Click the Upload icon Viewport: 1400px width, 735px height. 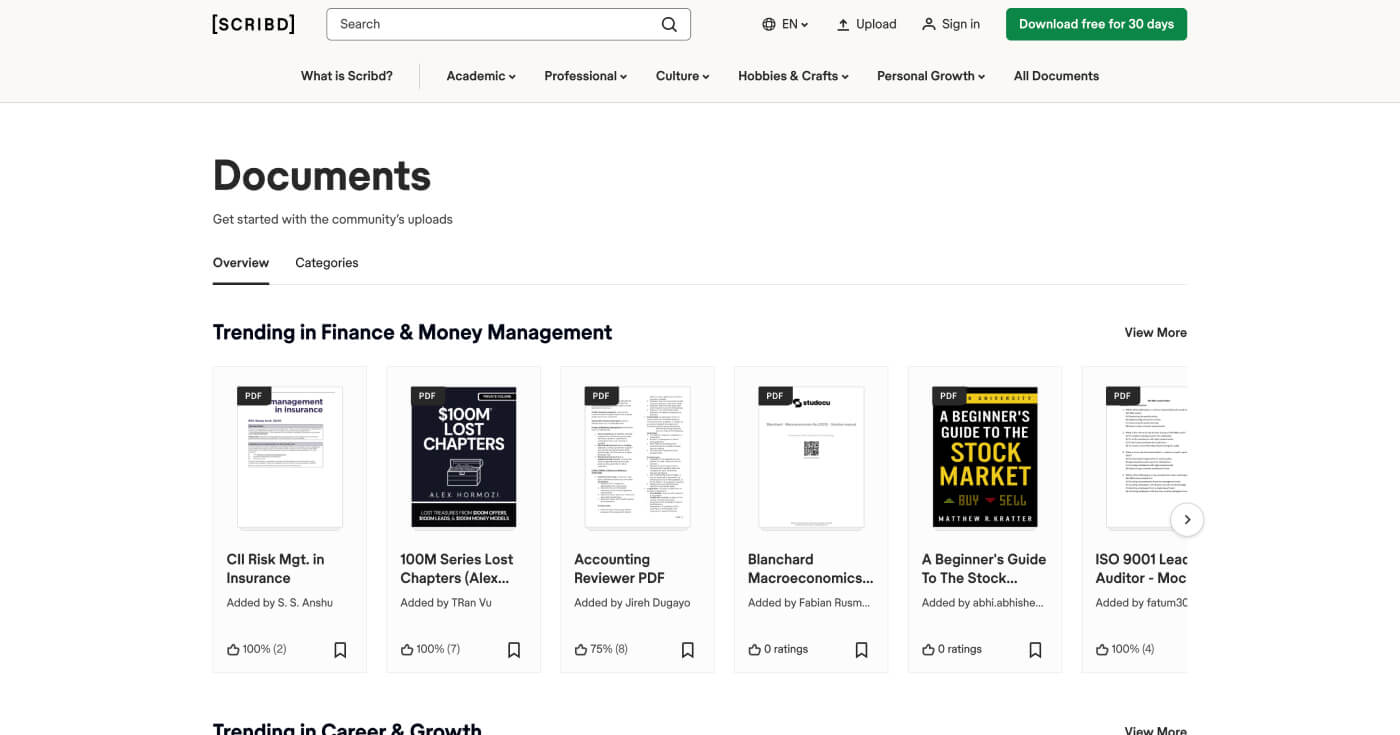click(x=841, y=23)
